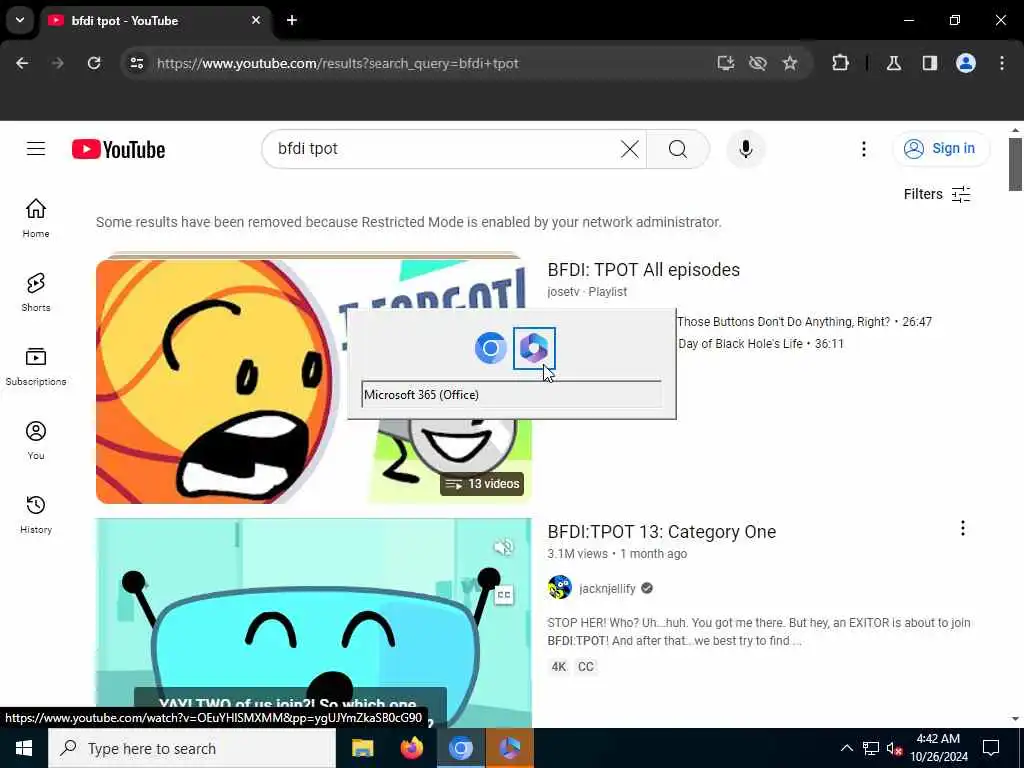Show hidden system tray icons
Image resolution: width=1024 pixels, height=768 pixels.
846,748
